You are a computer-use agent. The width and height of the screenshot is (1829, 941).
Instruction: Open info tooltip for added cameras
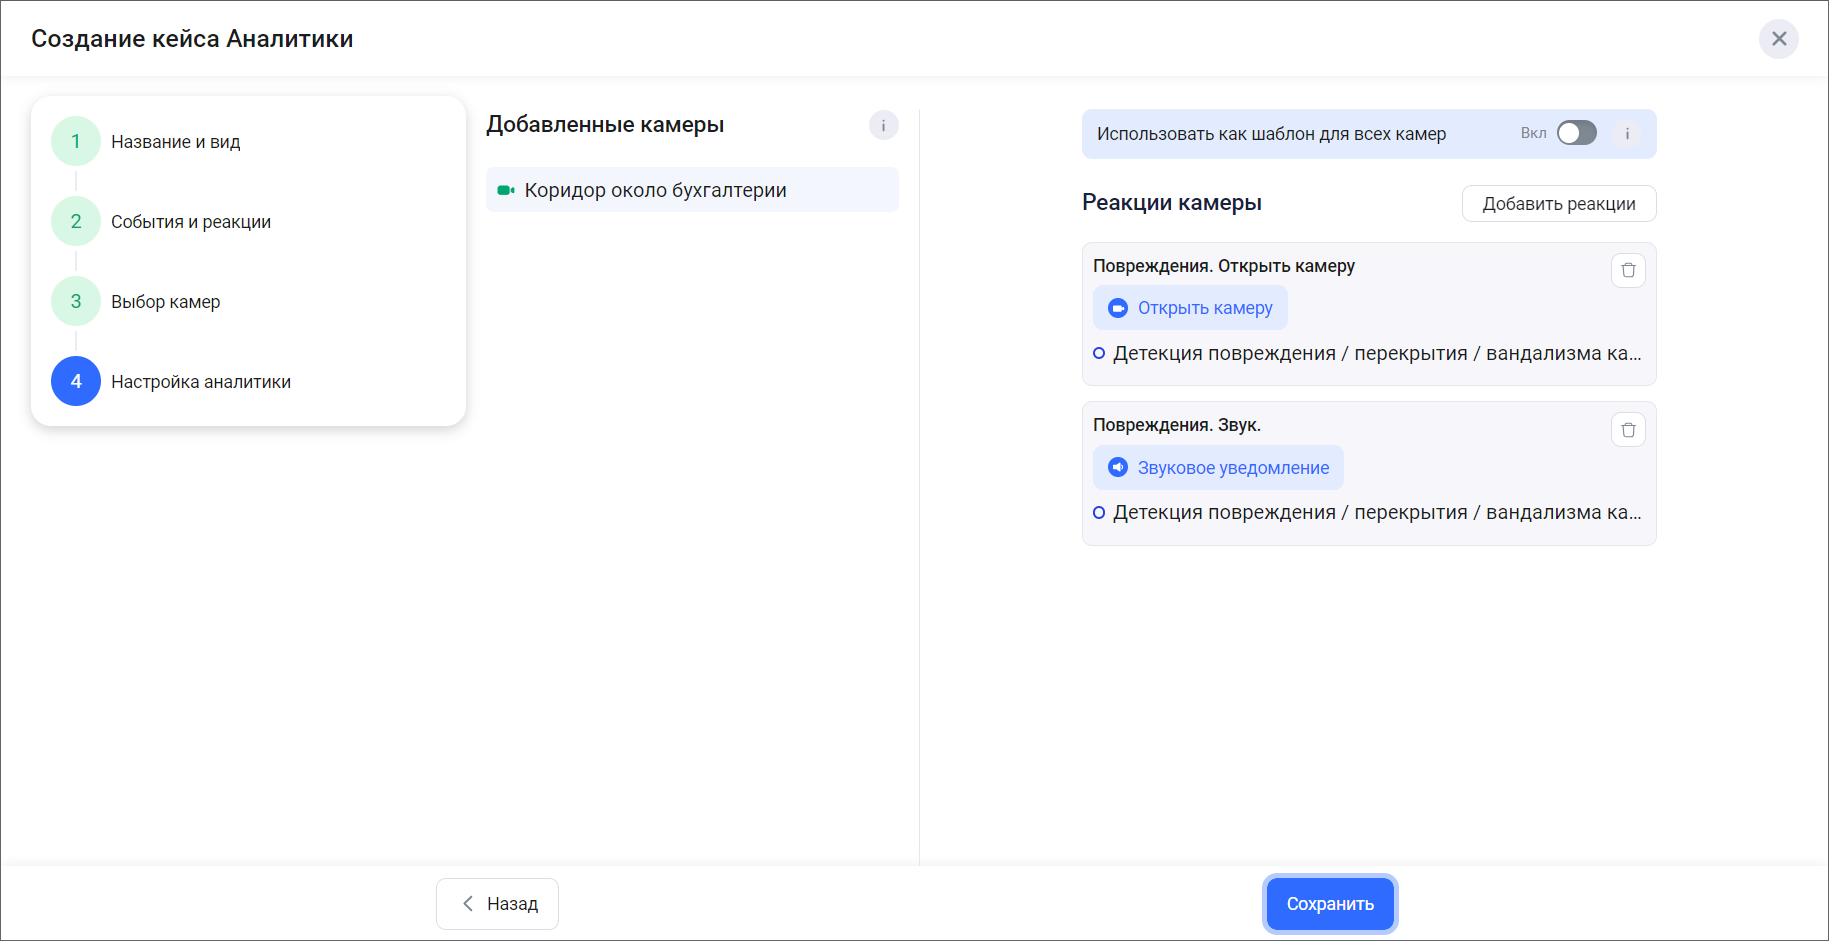883,125
